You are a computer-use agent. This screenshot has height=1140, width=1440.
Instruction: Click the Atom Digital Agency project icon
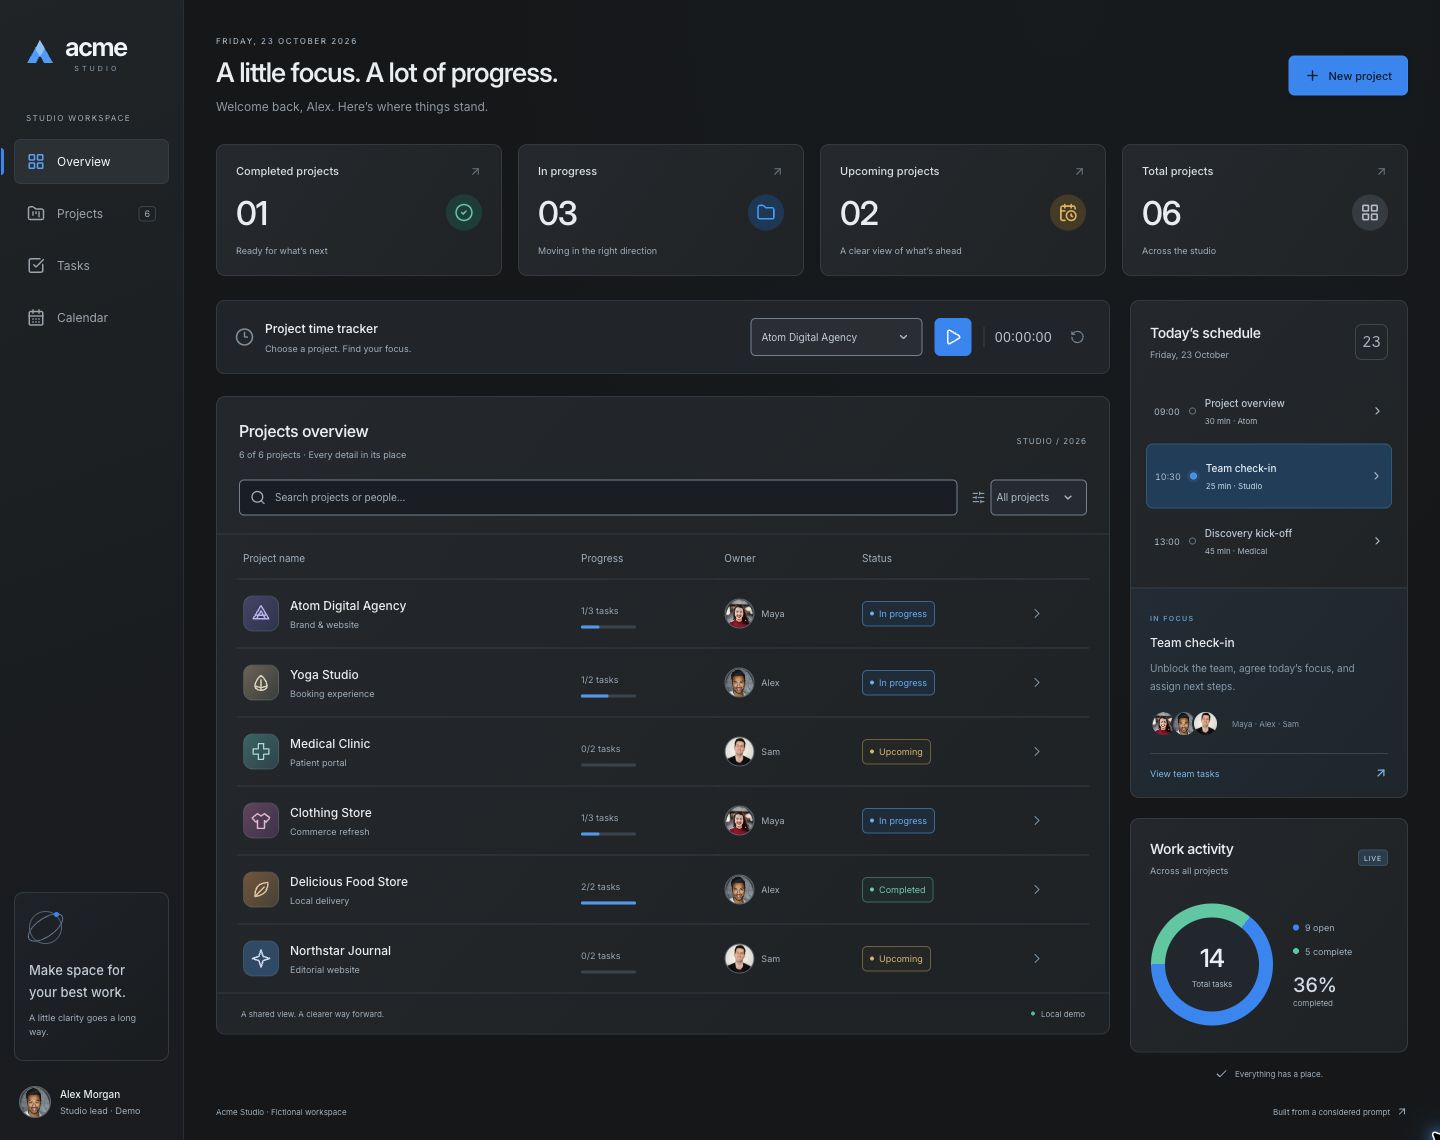coord(261,613)
